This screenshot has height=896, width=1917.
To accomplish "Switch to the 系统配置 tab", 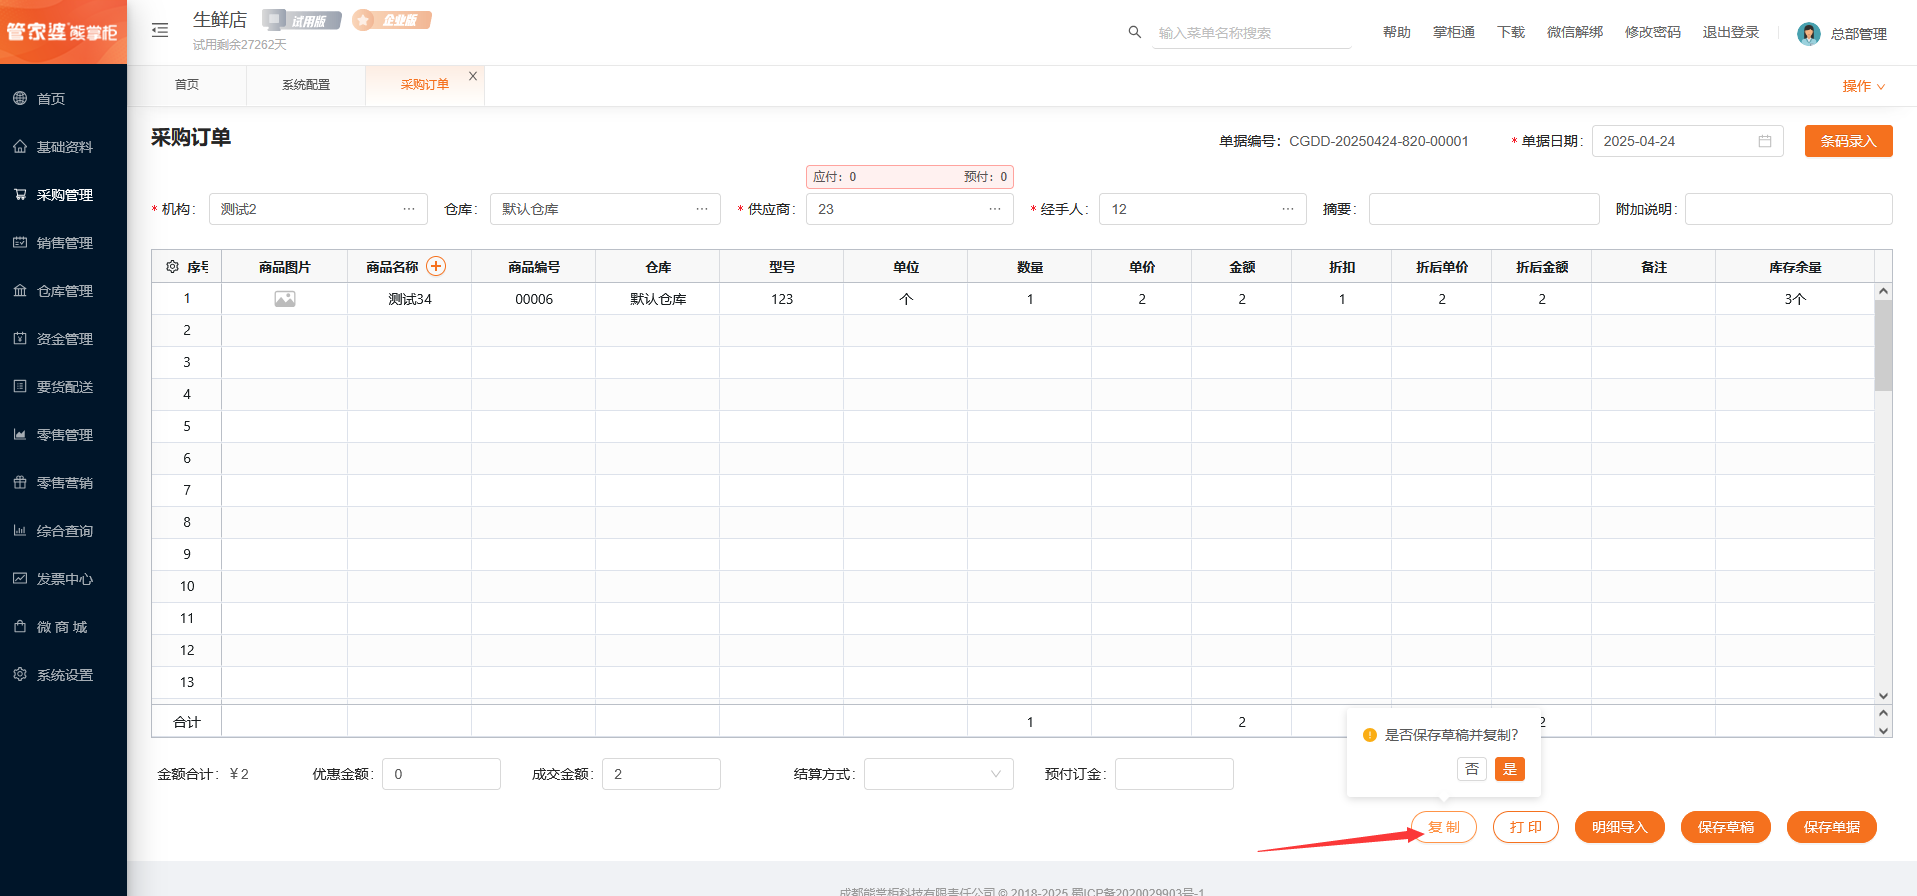I will pos(306,85).
